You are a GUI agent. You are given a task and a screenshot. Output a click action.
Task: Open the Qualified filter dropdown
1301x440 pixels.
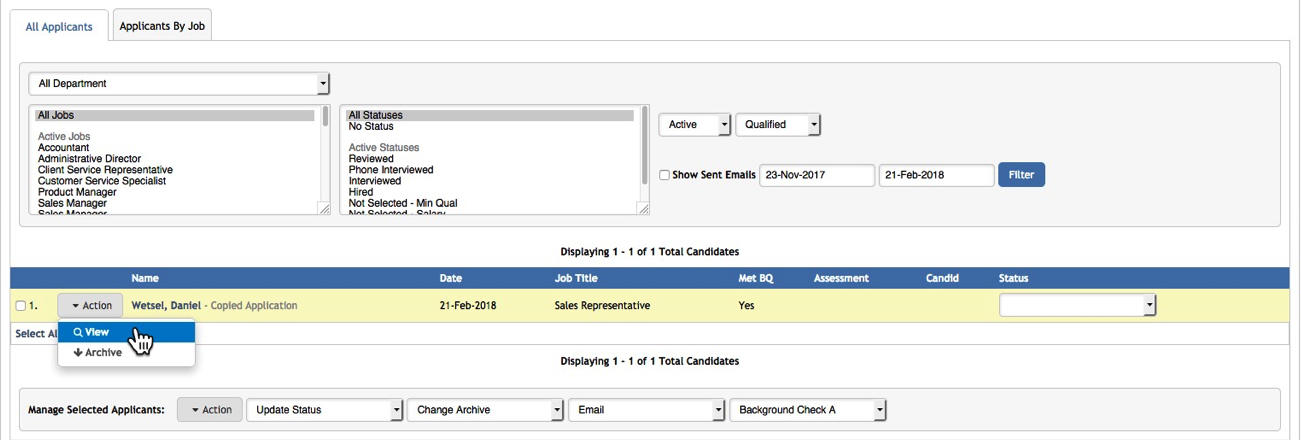pos(777,125)
